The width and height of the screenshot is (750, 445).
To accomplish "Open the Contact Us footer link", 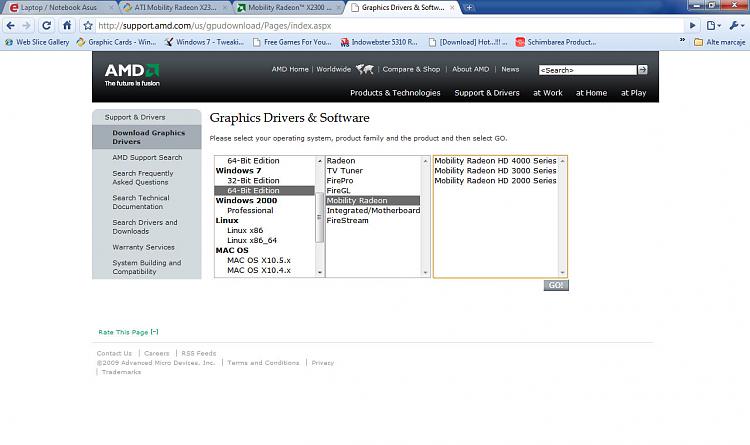I will coord(114,353).
